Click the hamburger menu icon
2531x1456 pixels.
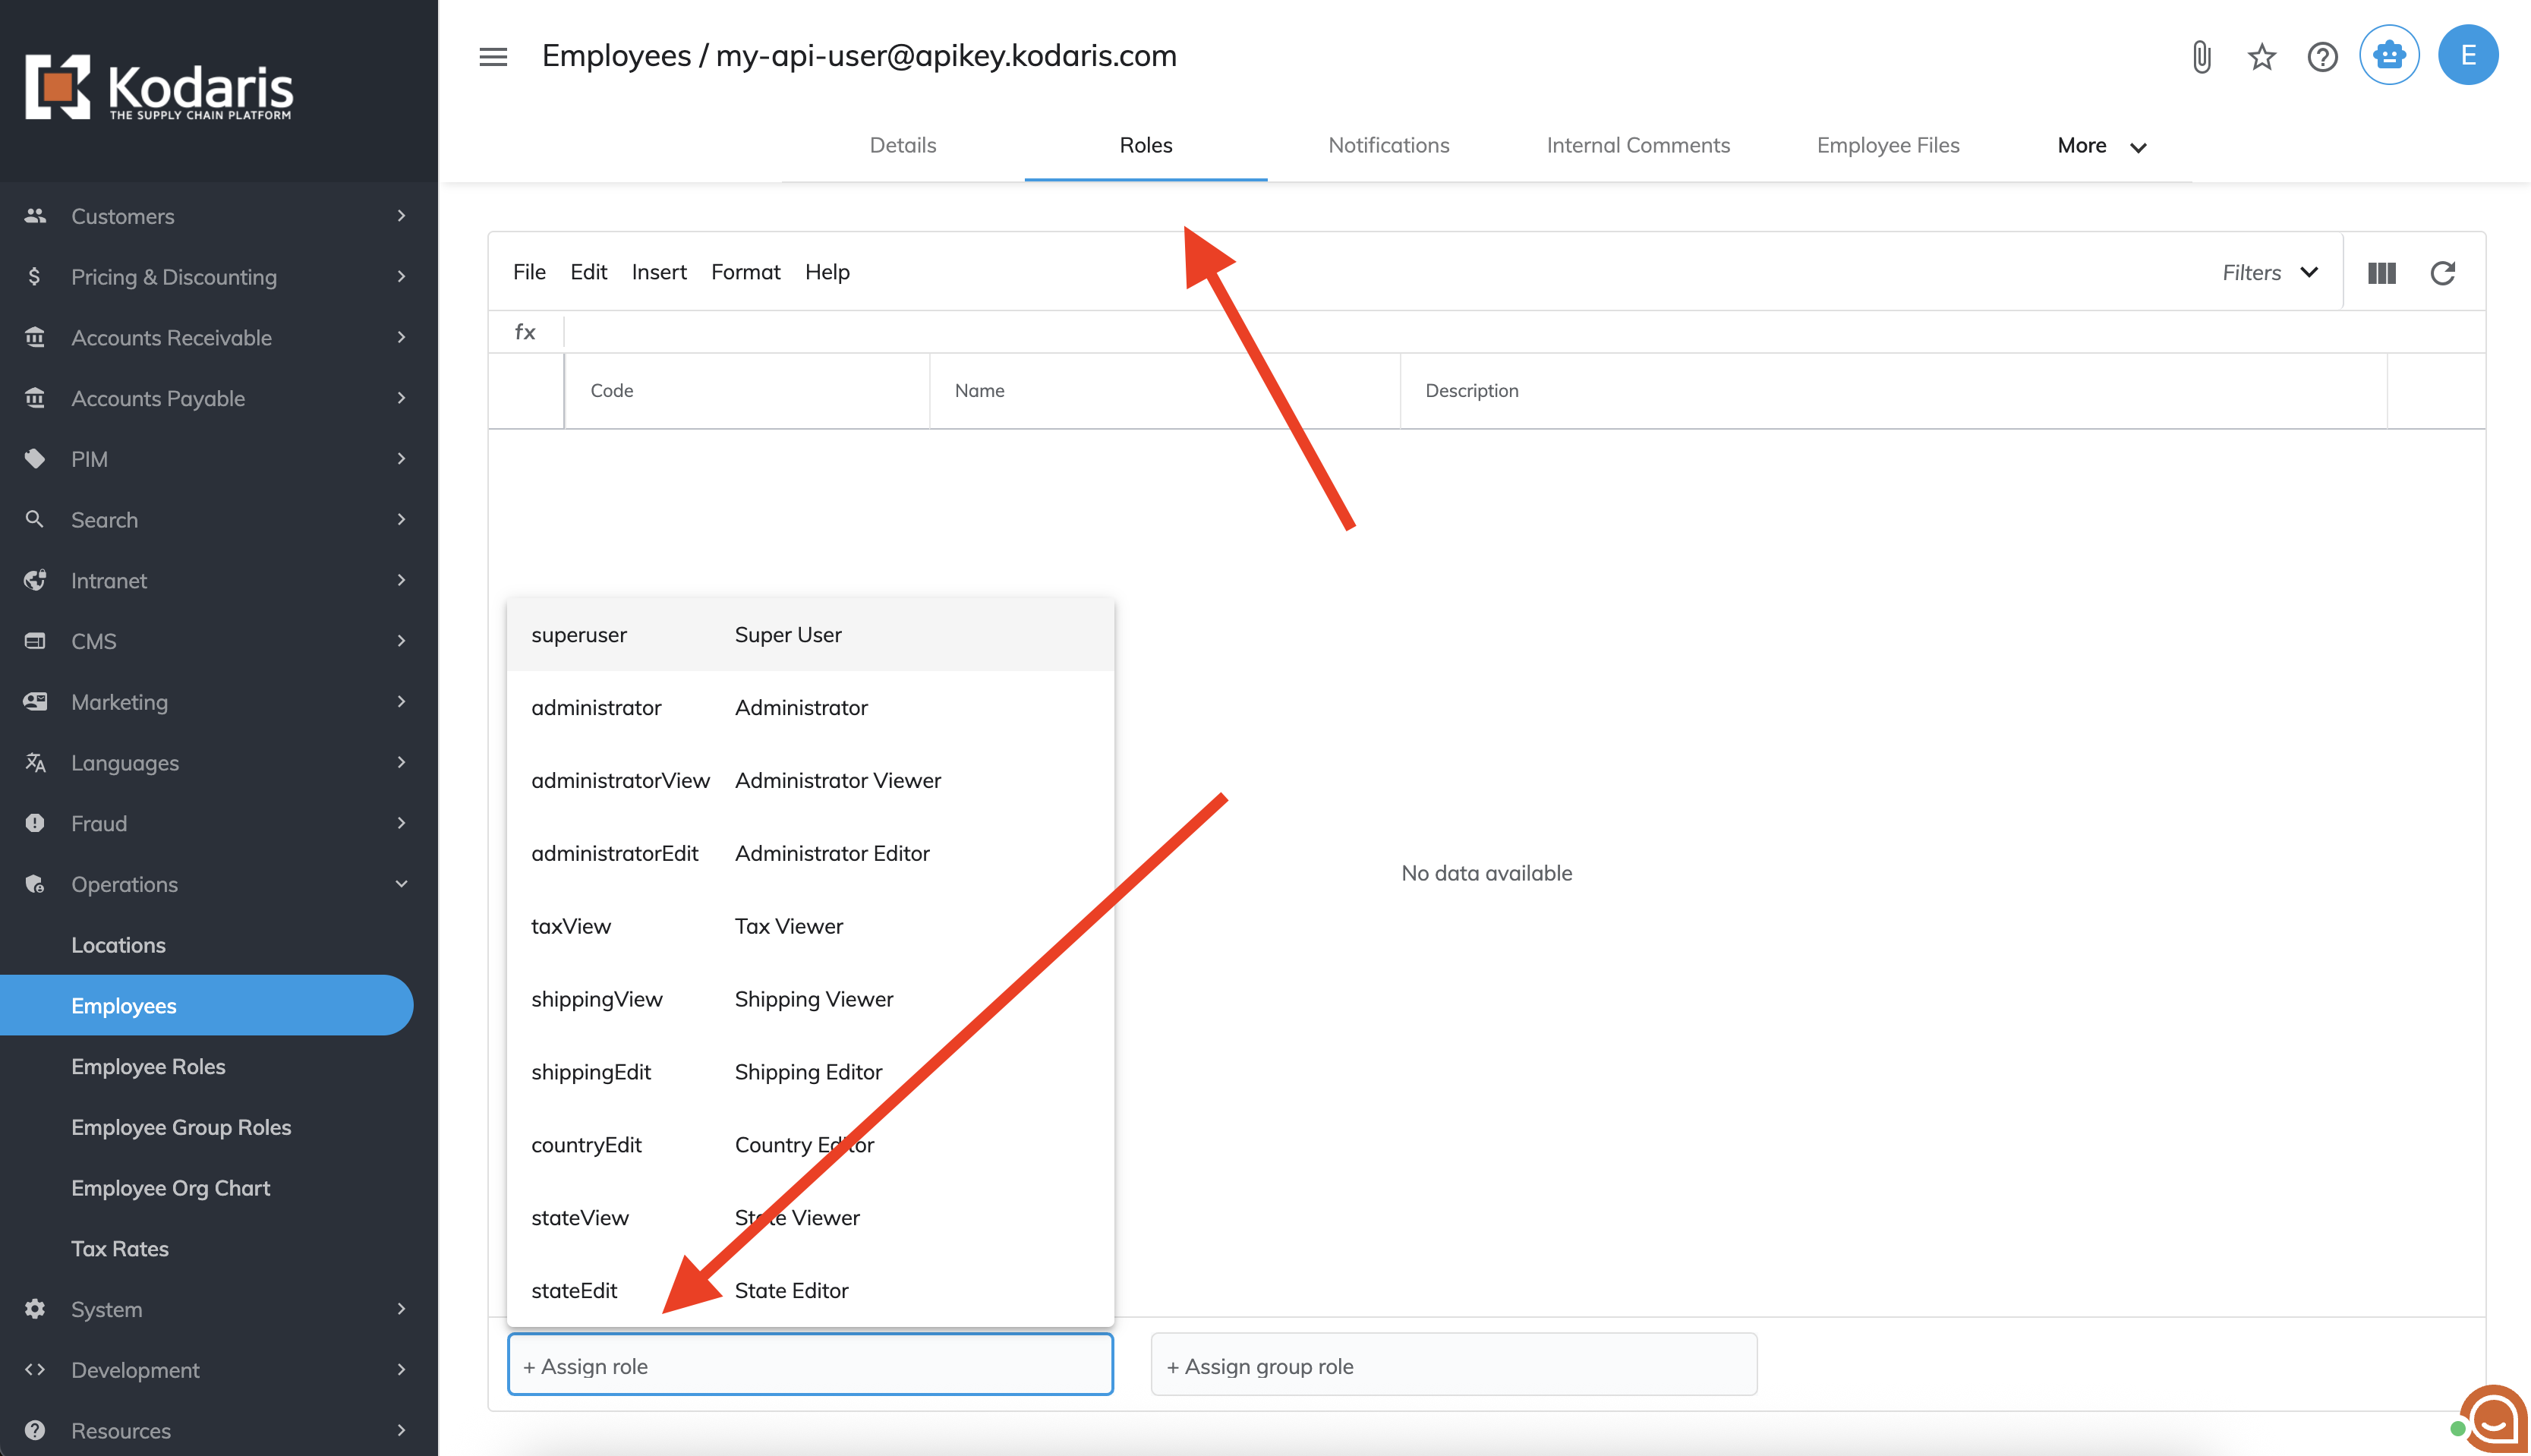(493, 56)
